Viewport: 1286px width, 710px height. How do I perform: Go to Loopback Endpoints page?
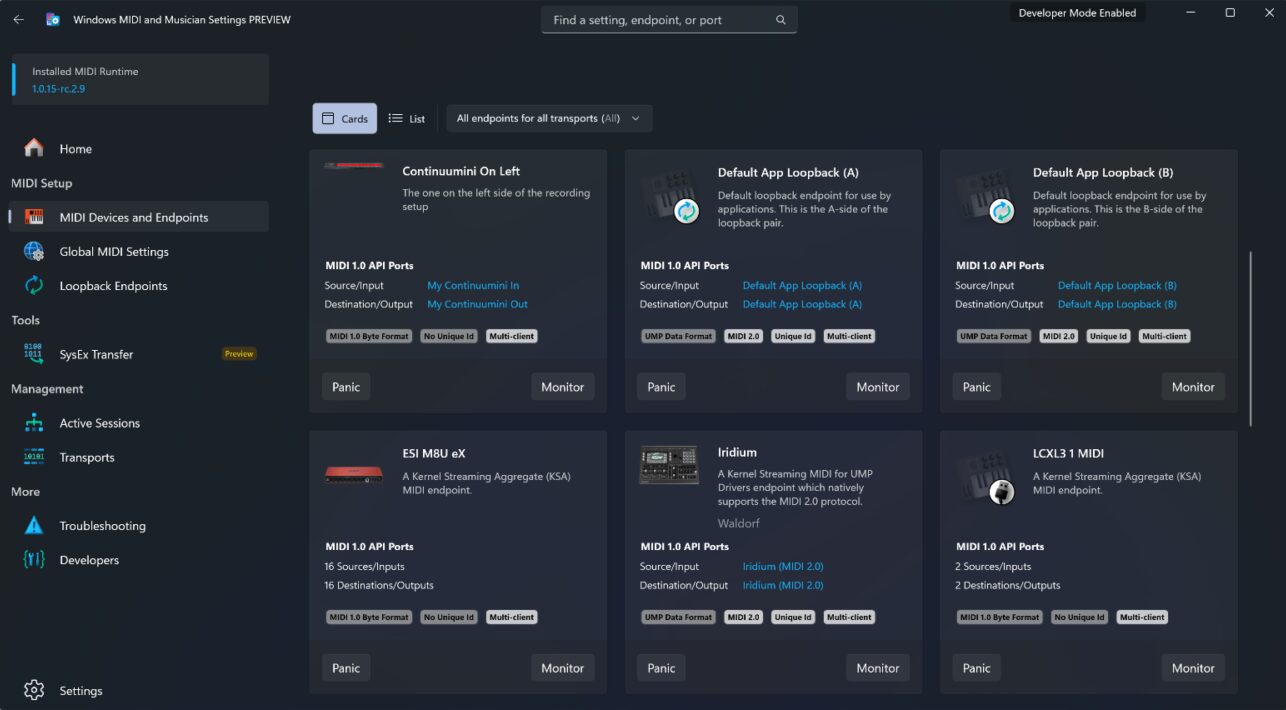138,285
